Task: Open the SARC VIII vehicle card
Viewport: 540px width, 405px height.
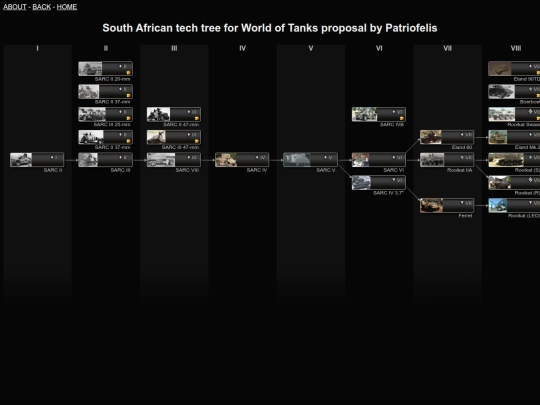Action: point(174,160)
